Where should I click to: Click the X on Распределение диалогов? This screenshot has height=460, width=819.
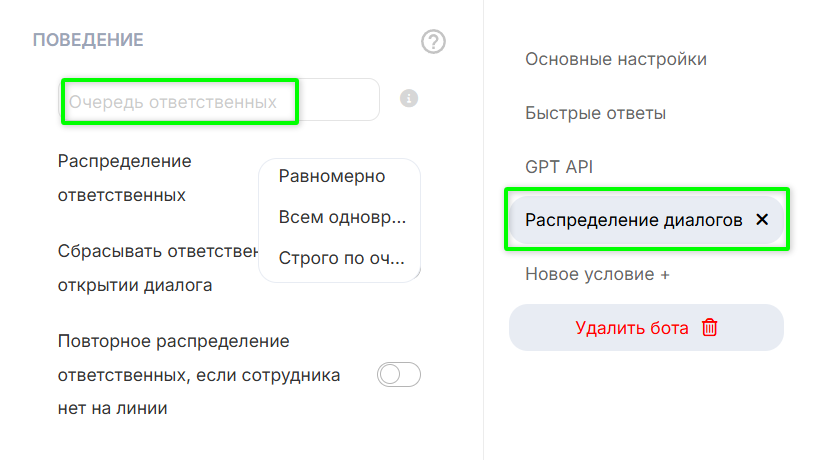pos(762,220)
